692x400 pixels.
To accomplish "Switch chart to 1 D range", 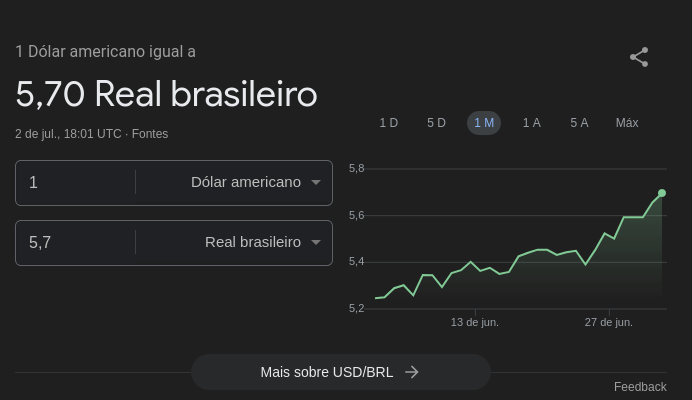I will pos(388,123).
